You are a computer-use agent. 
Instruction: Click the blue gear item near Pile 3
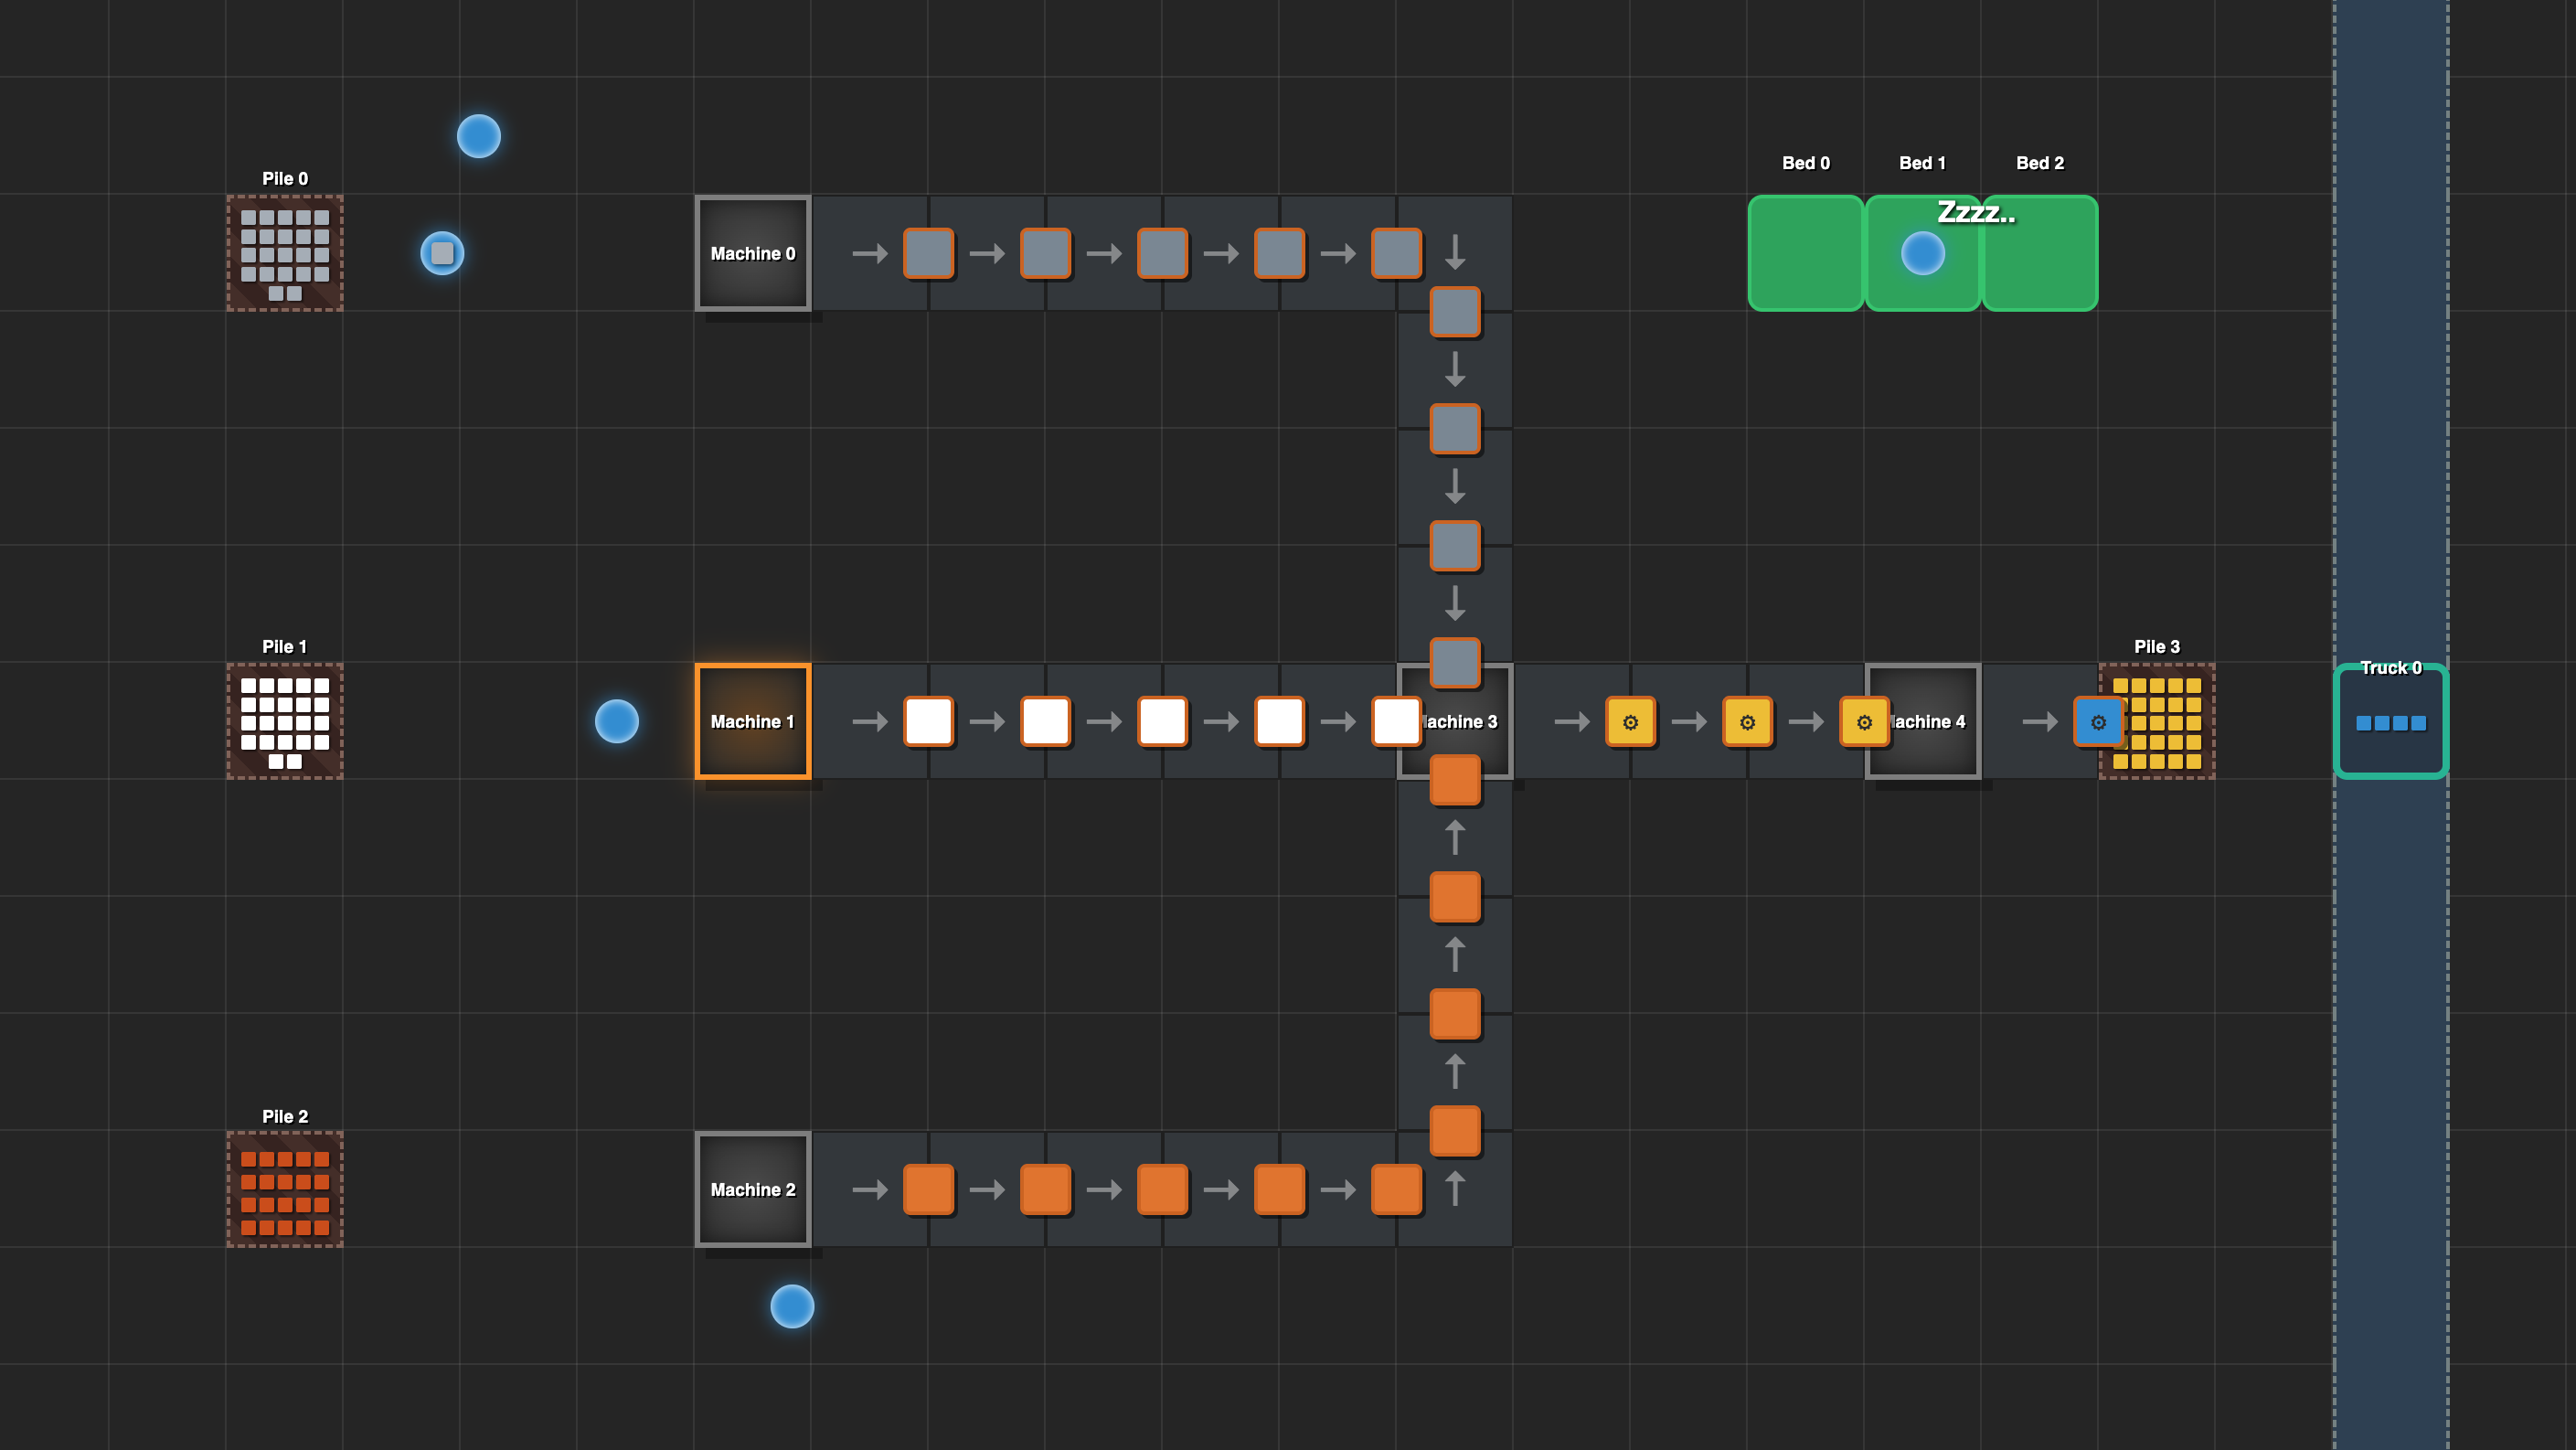(x=2097, y=721)
